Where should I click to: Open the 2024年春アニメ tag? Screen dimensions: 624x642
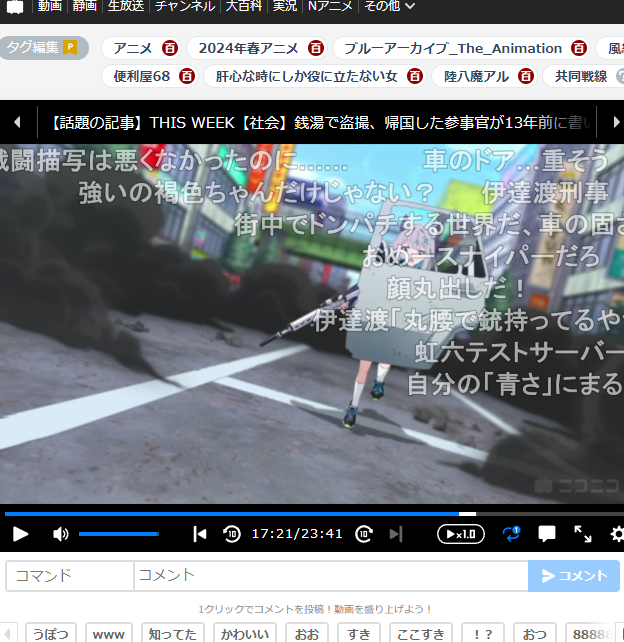tap(249, 48)
